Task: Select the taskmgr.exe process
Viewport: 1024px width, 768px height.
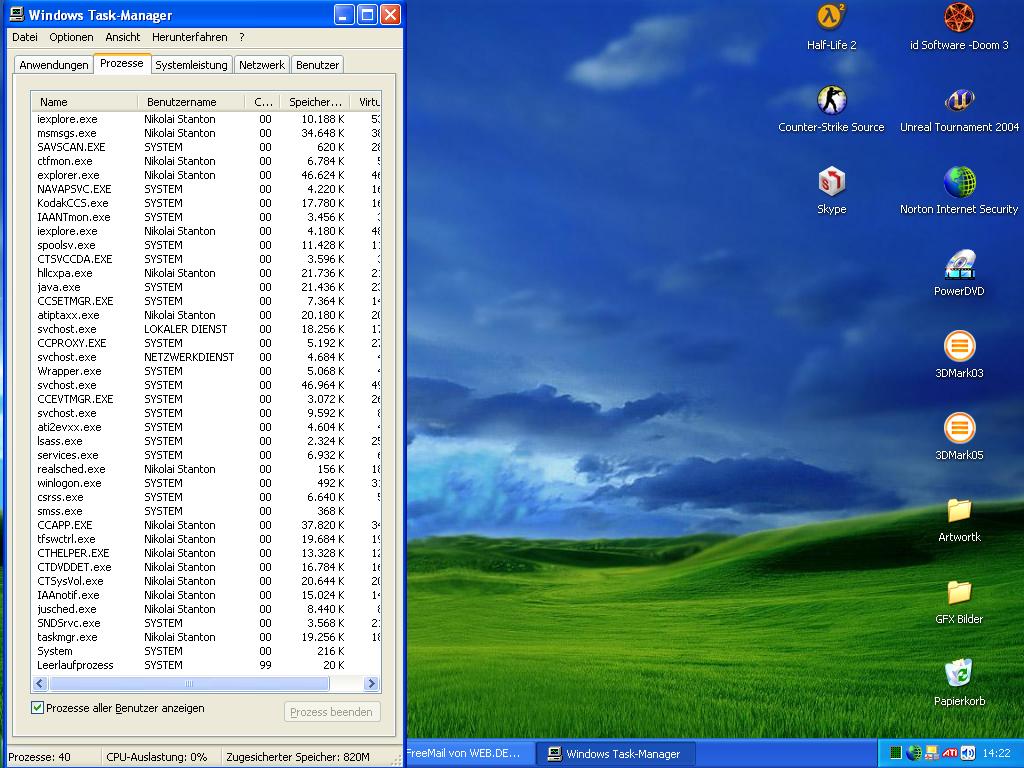Action: pos(206,637)
